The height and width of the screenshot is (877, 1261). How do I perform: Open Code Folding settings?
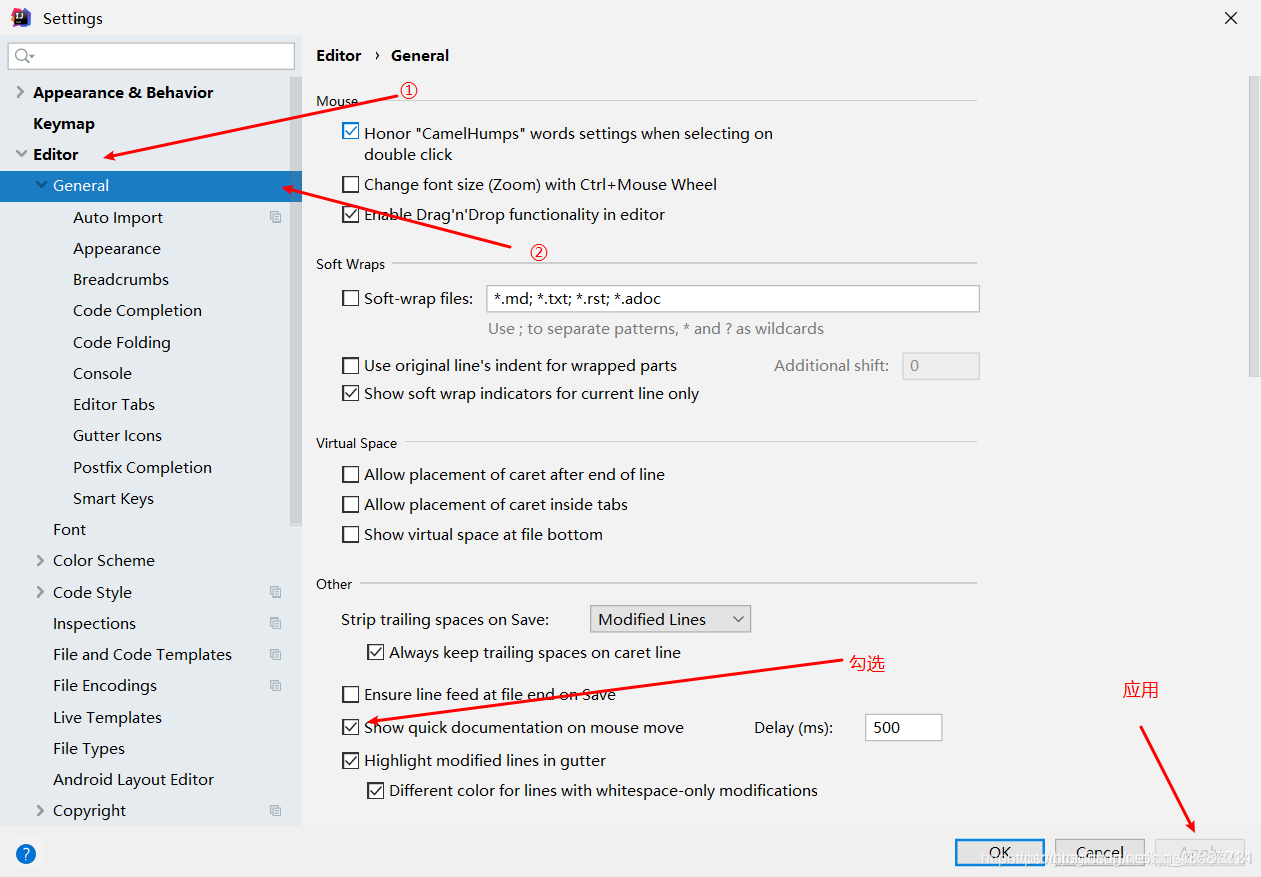click(122, 342)
